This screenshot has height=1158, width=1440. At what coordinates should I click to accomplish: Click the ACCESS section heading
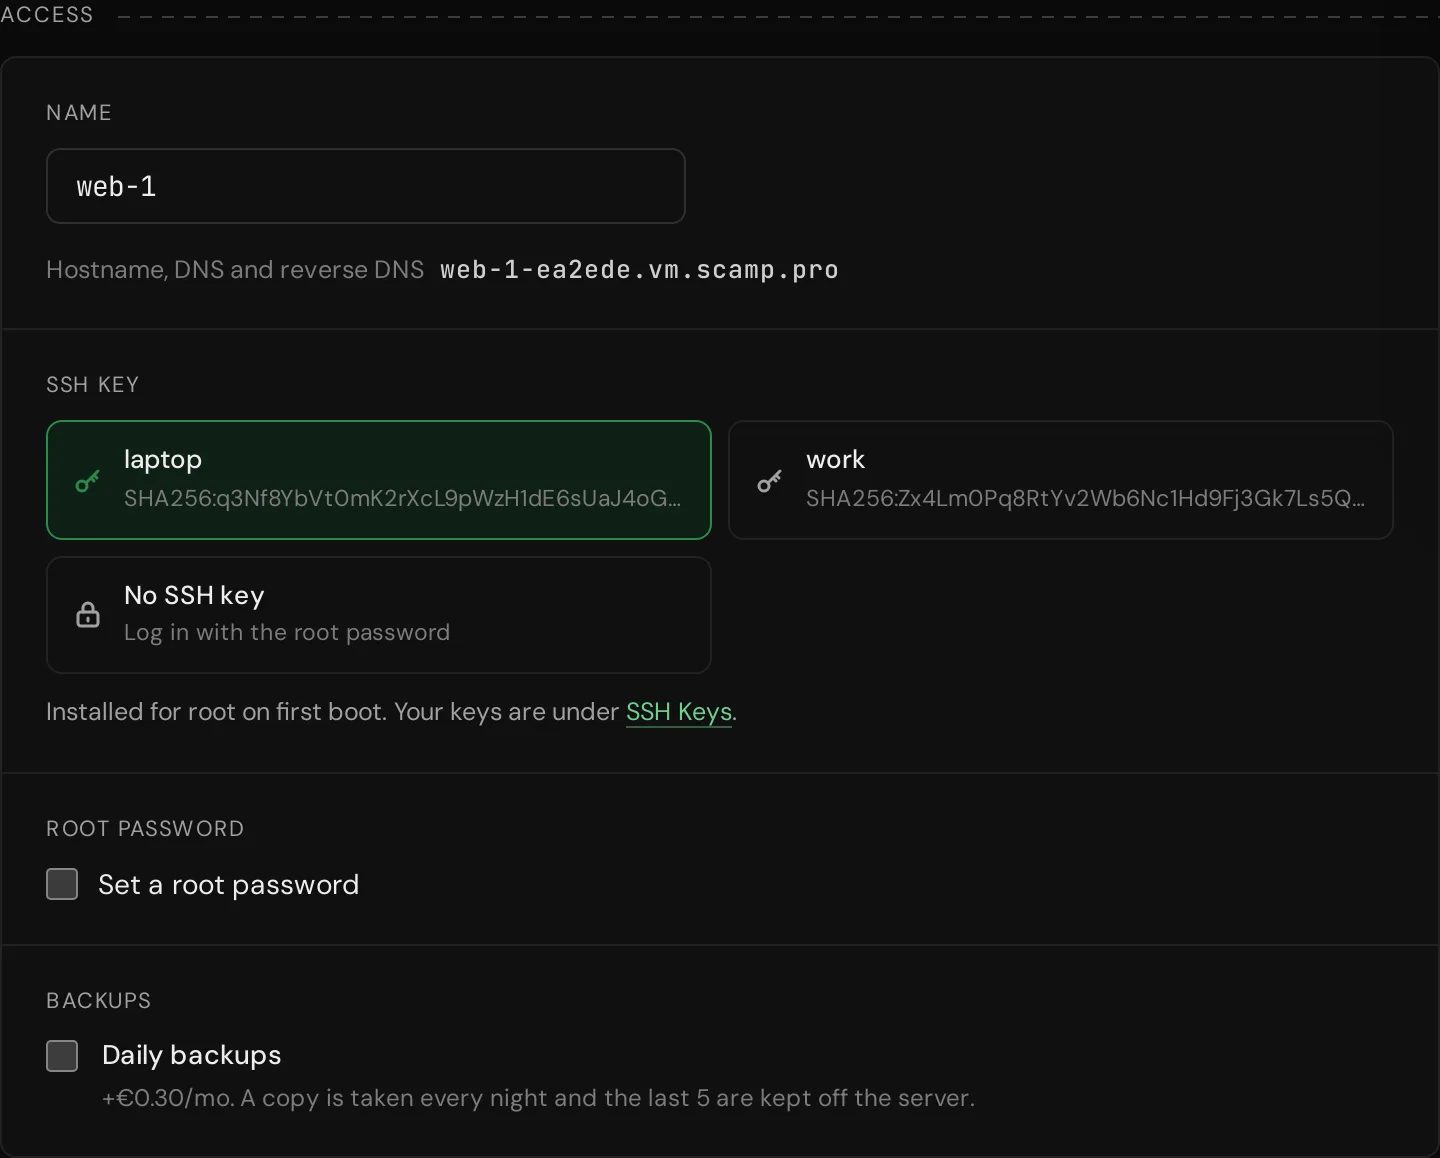tap(47, 15)
